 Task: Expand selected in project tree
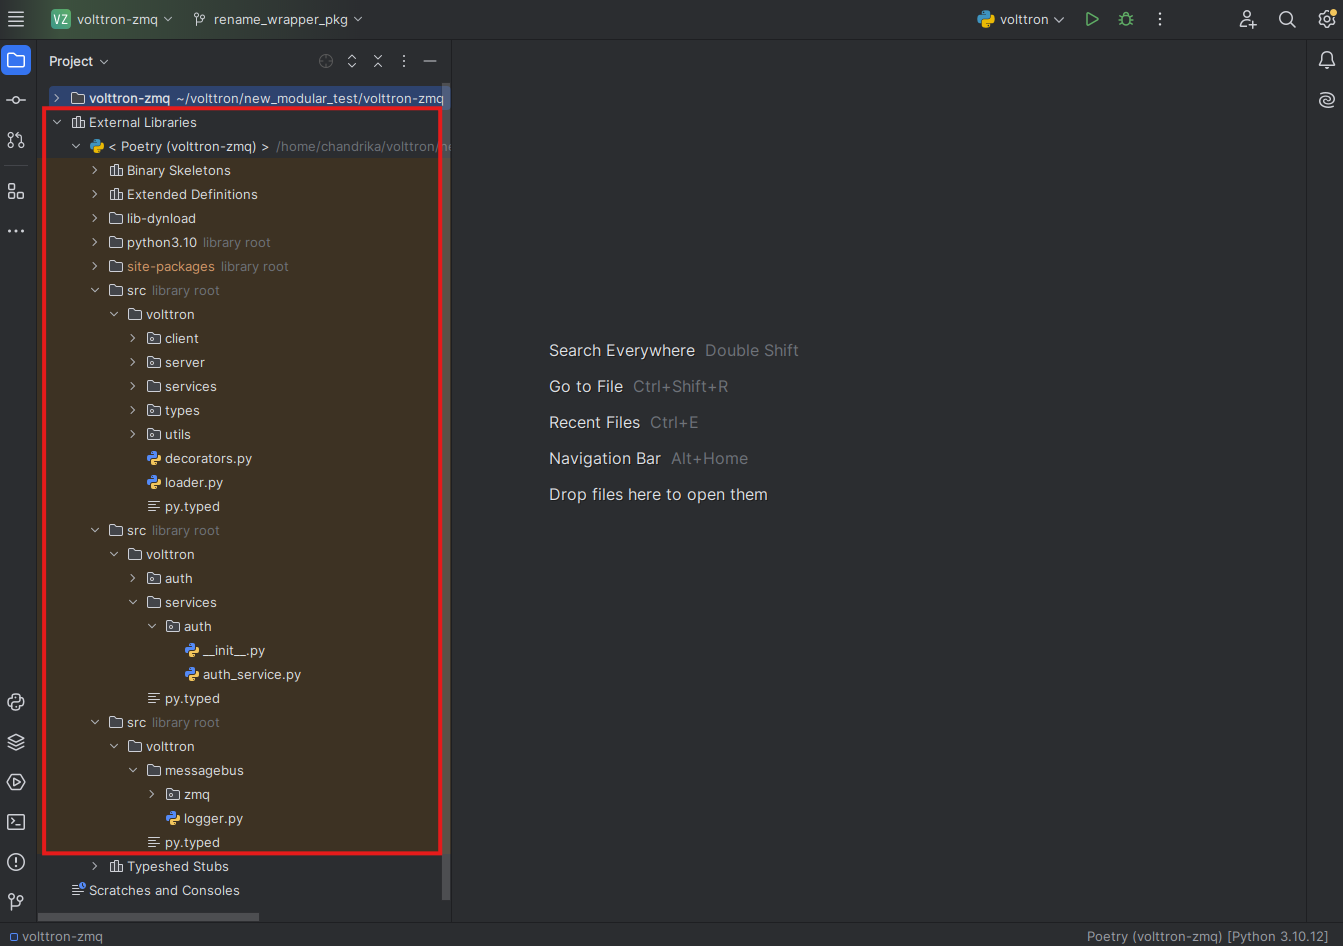(x=352, y=61)
